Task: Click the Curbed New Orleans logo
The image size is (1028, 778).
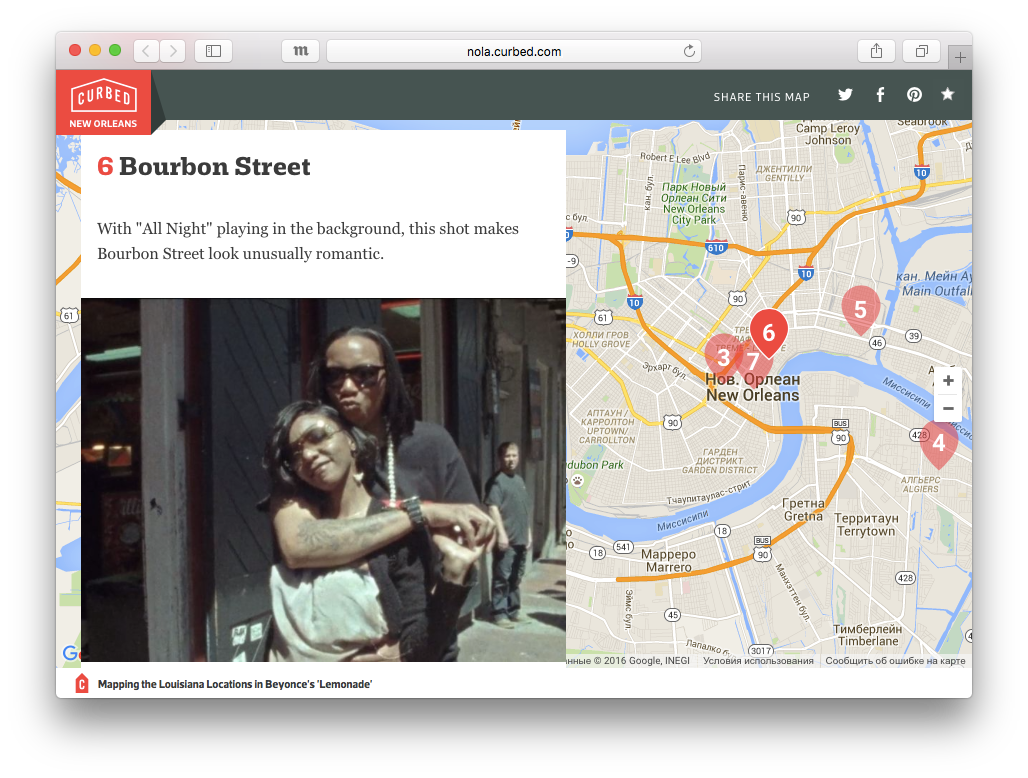Action: tap(103, 102)
